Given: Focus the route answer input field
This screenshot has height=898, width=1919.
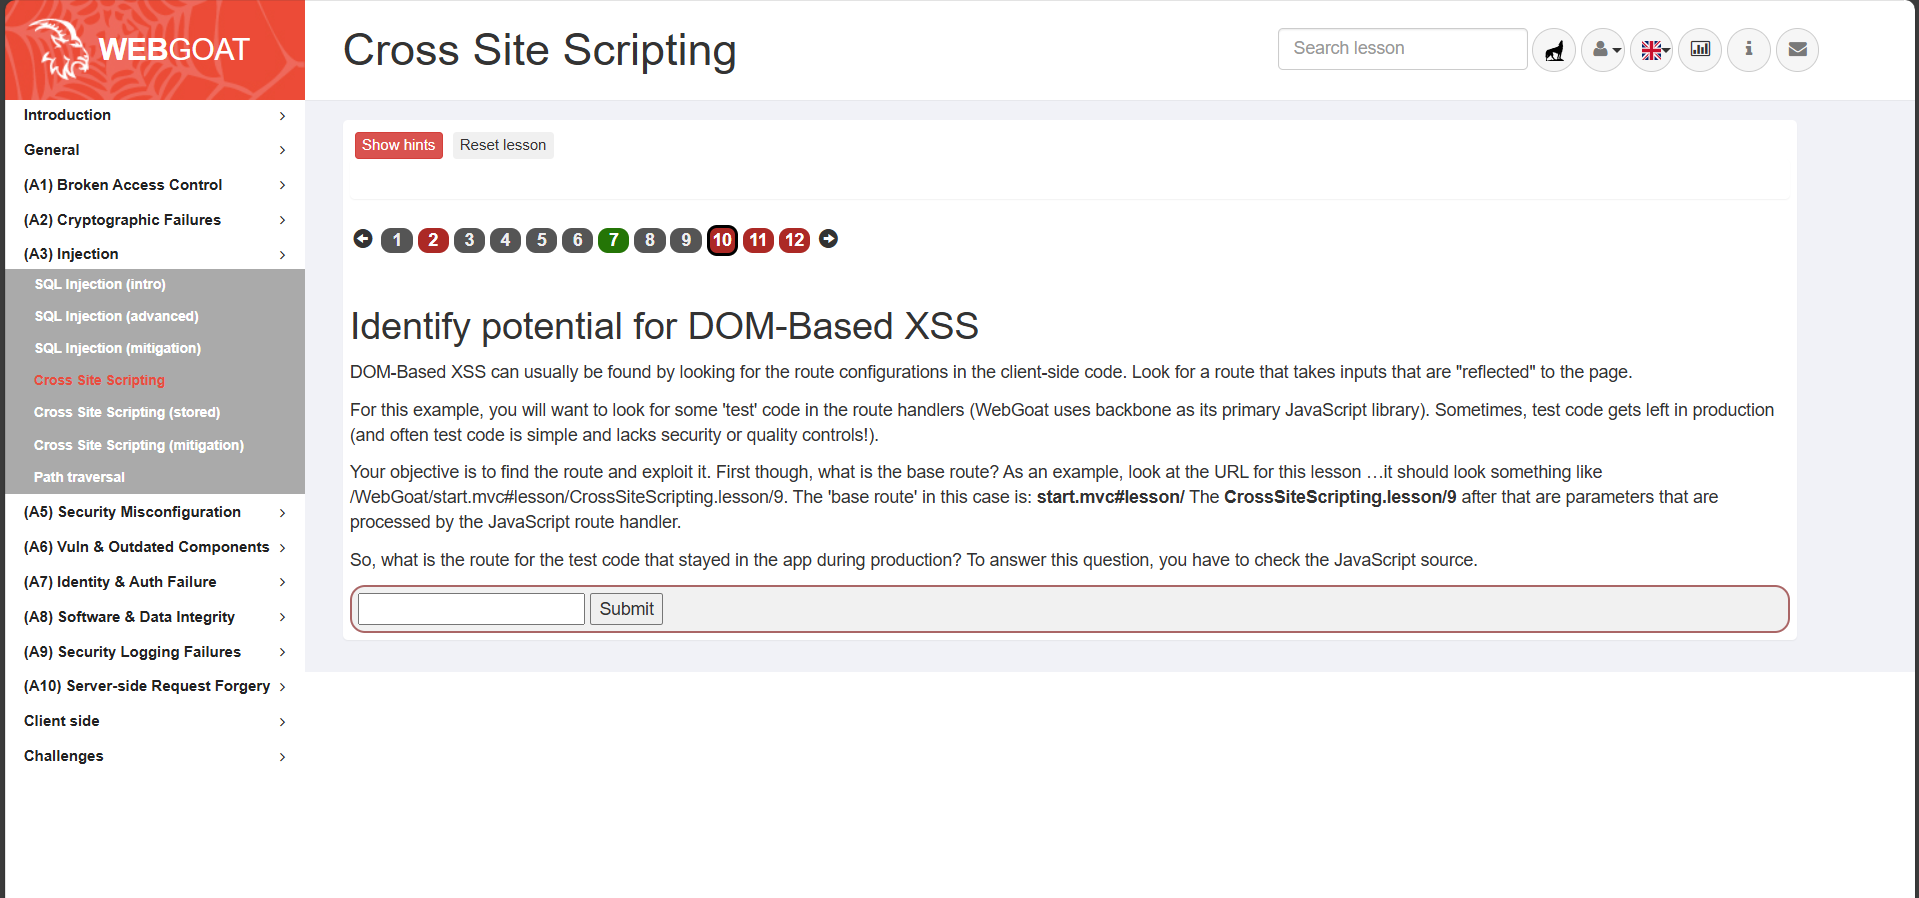Looking at the screenshot, I should click(x=471, y=609).
